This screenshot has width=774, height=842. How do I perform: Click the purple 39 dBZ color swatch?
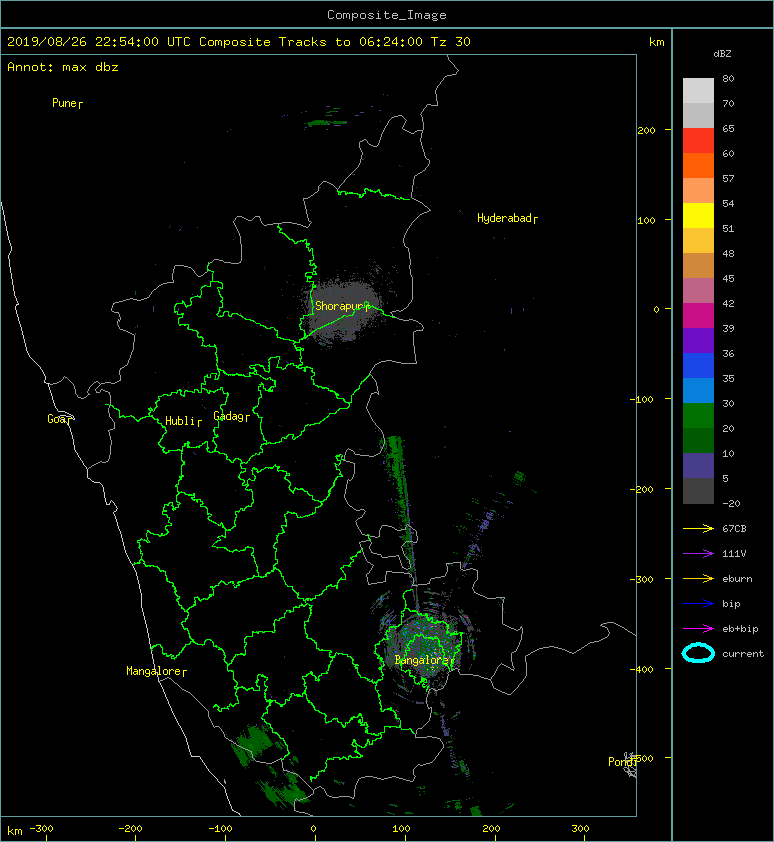pyautogui.click(x=698, y=340)
